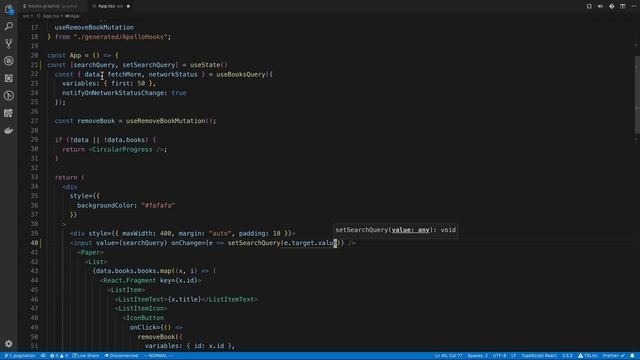Change language mode TypeScript React
Image resolution: width=640 pixels, height=360 pixels.
(539, 356)
